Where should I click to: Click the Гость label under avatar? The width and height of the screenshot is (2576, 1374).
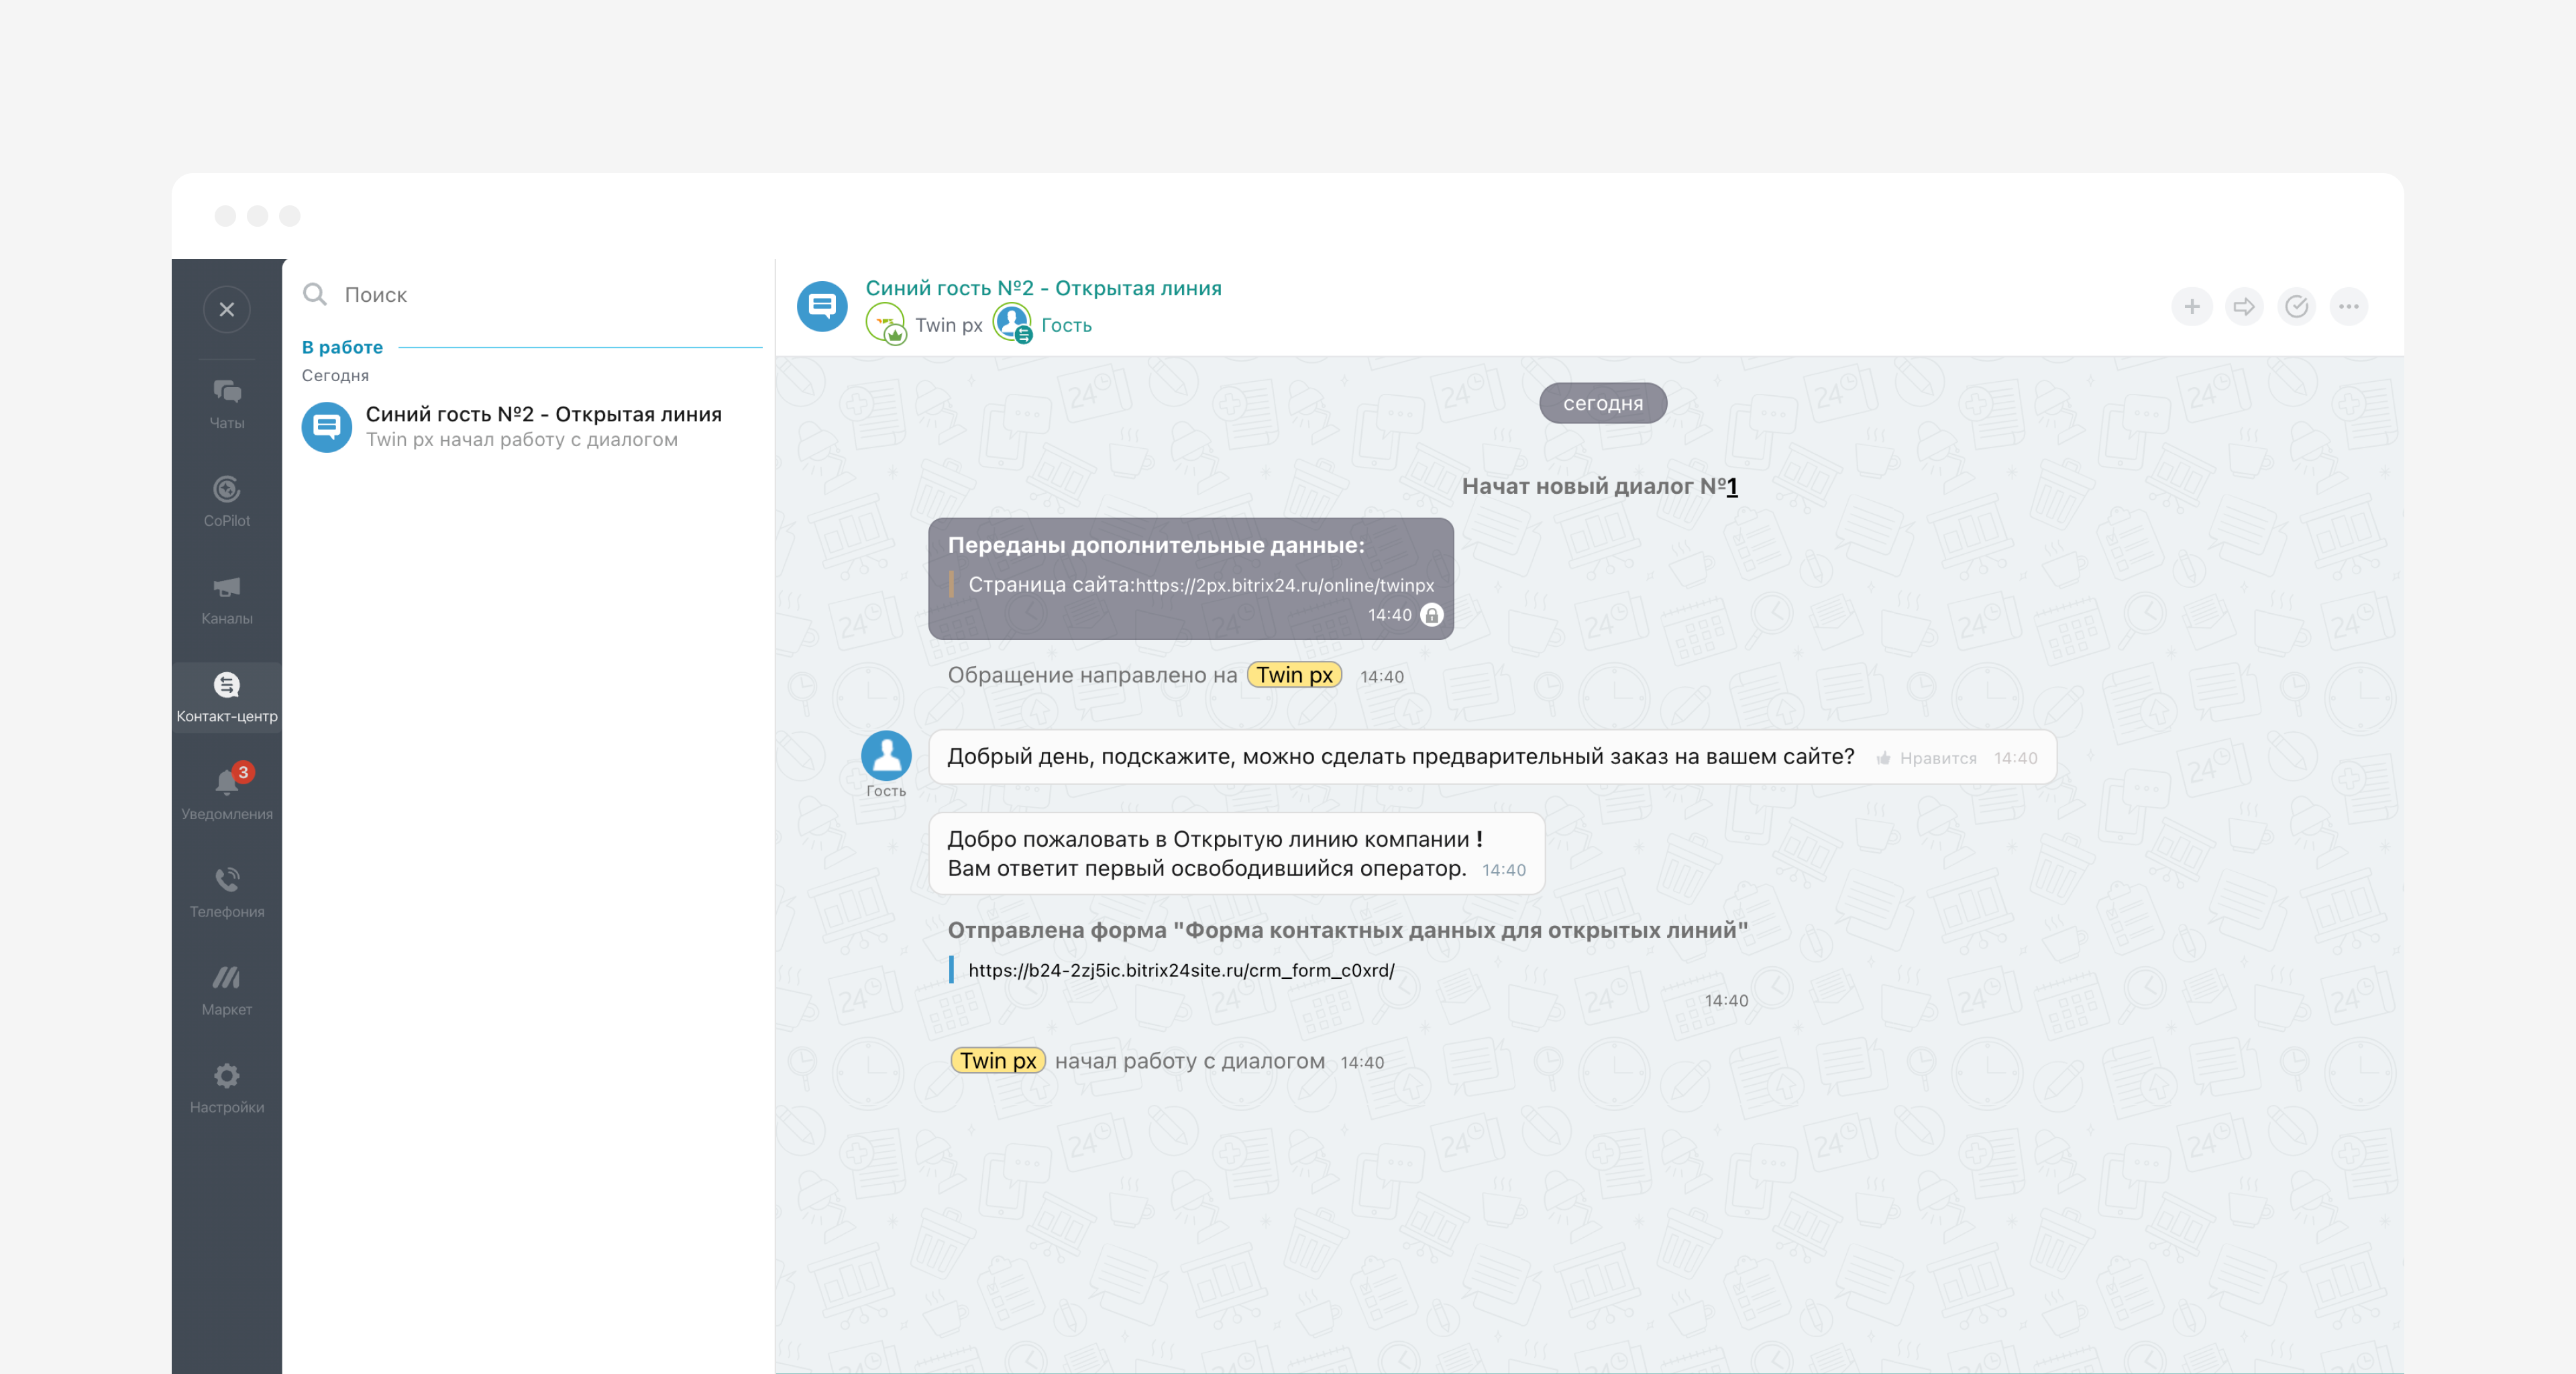[x=886, y=791]
